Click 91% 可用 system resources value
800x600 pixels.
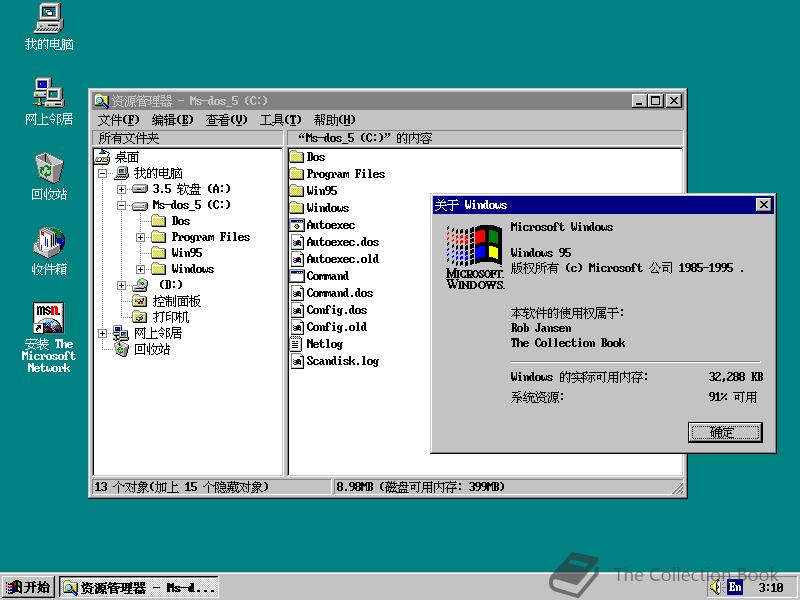[732, 396]
